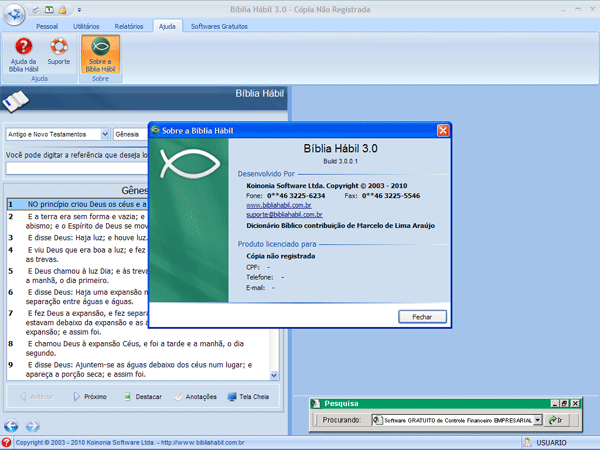Click the suporte@bibliahabil.com.br email link
600x450 pixels.
coord(284,214)
